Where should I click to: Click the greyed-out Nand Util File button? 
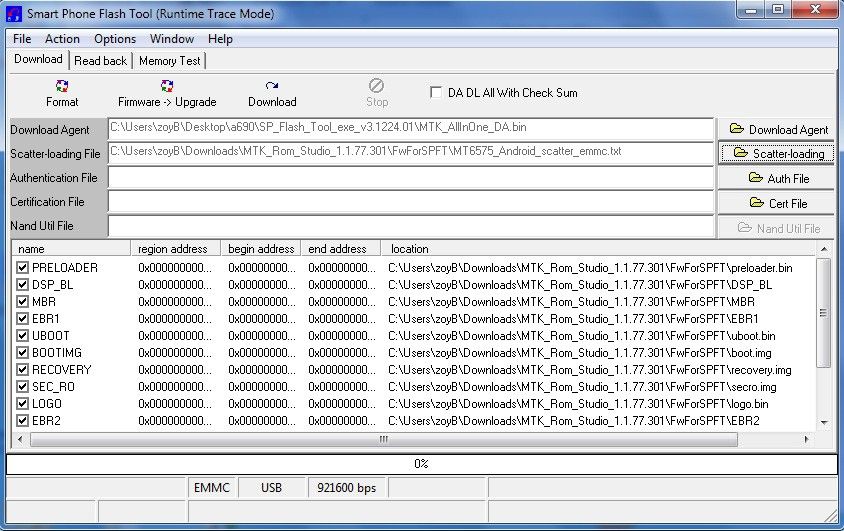pyautogui.click(x=776, y=228)
